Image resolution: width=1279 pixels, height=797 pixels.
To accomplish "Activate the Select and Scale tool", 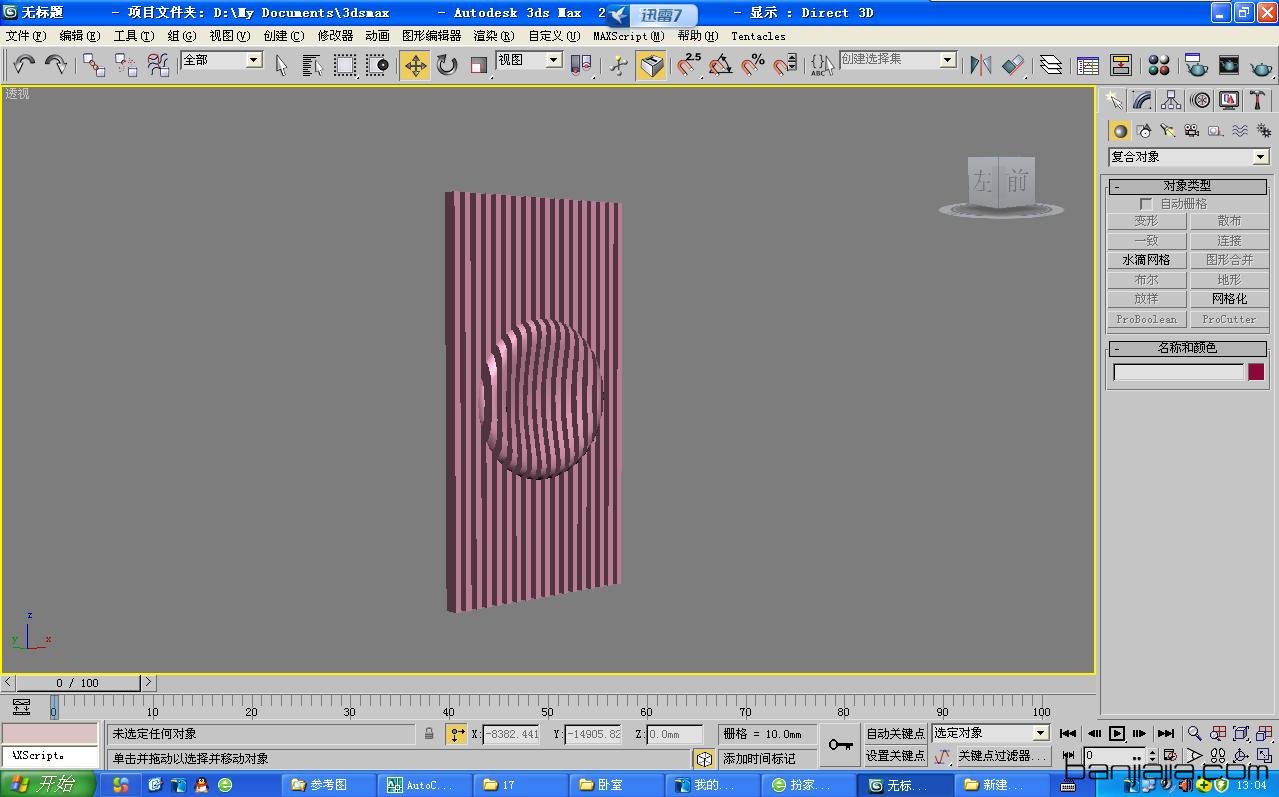I will (479, 65).
